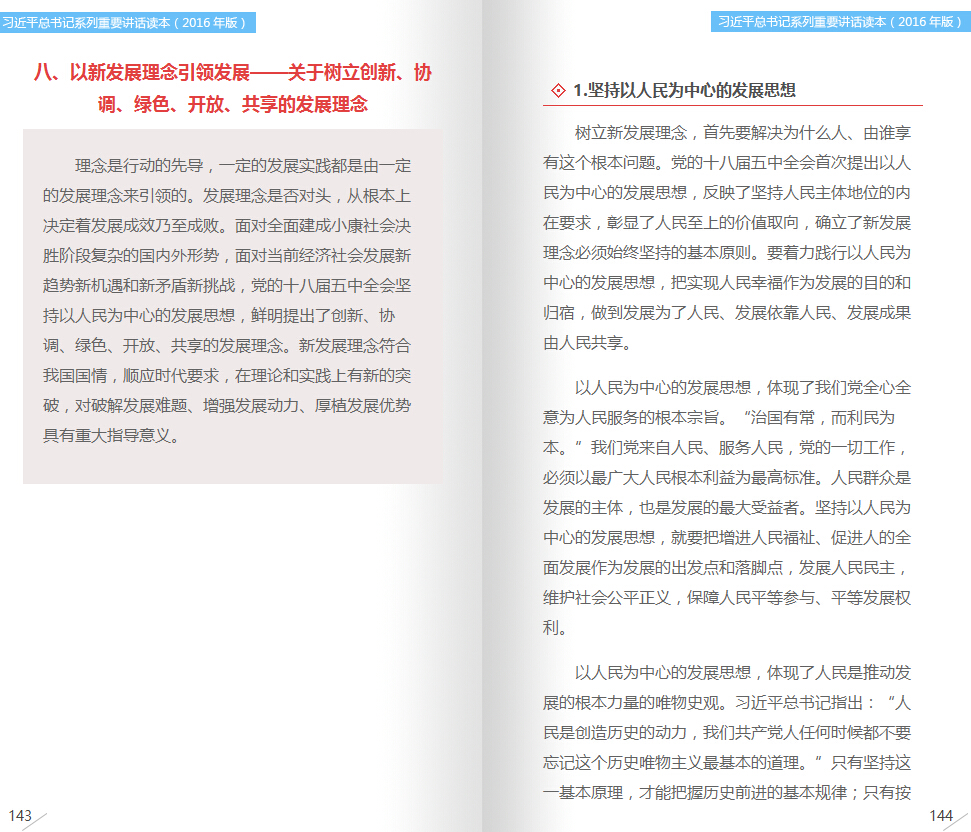This screenshot has height=832, width=971.
Task: Click page number 143
Action: pos(20,815)
